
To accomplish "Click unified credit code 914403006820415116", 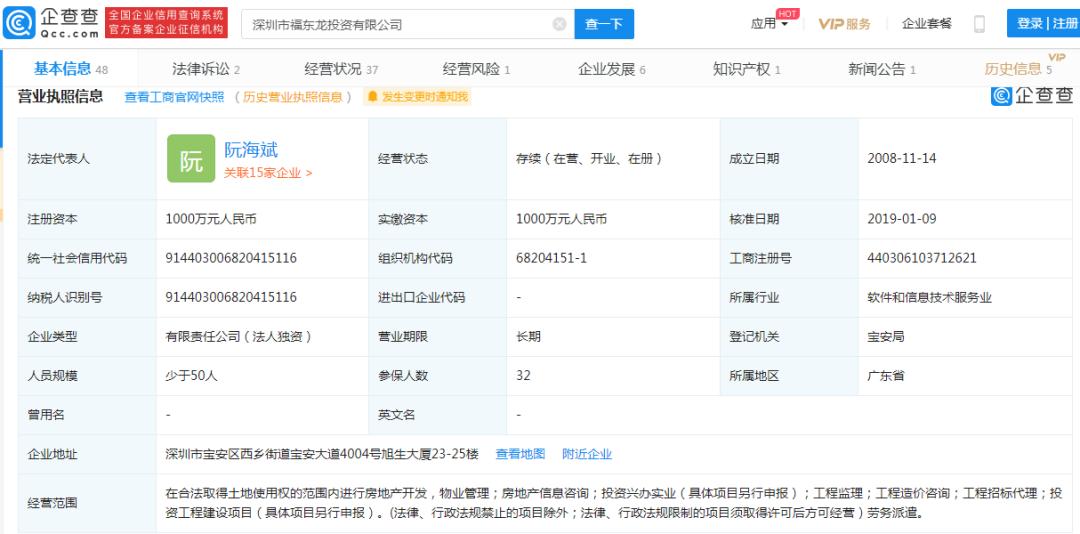I will pyautogui.click(x=231, y=258).
